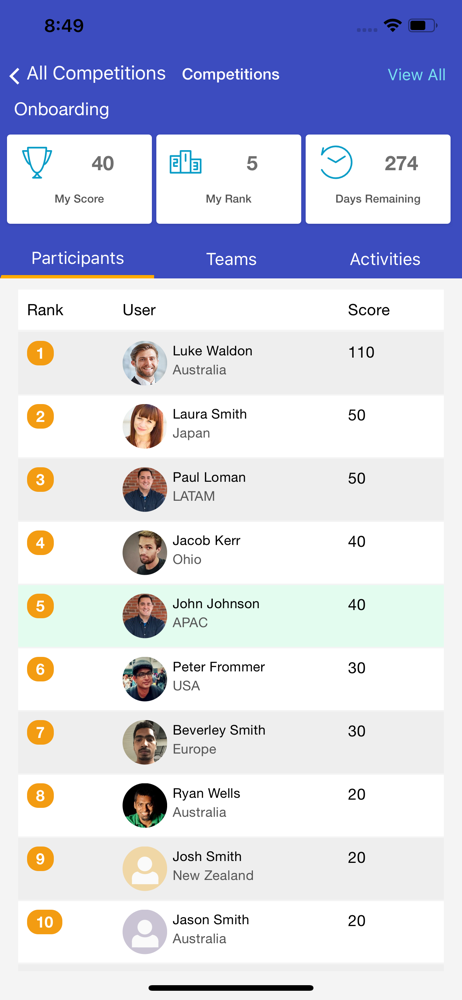
Task: Tap the All Competitions back link
Action: pos(96,73)
